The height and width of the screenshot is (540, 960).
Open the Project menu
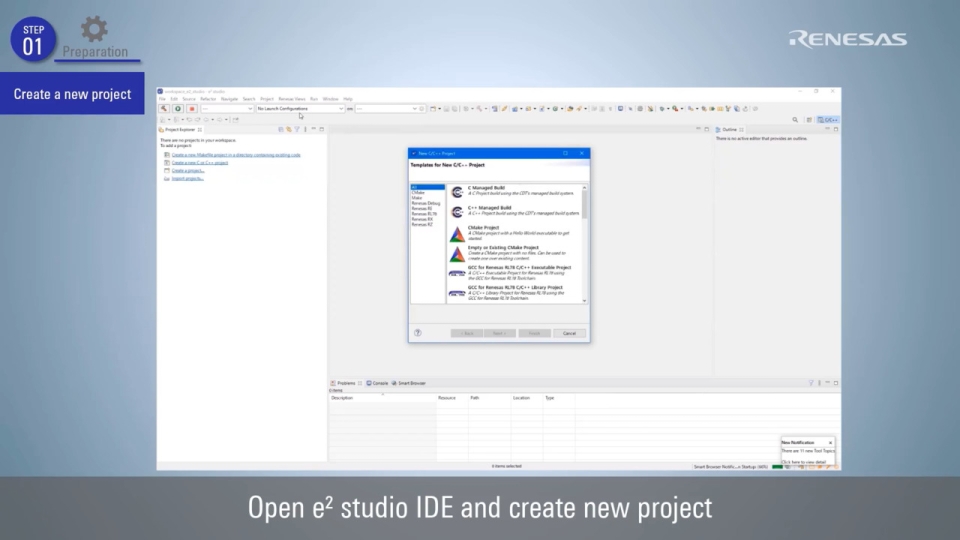(x=267, y=99)
